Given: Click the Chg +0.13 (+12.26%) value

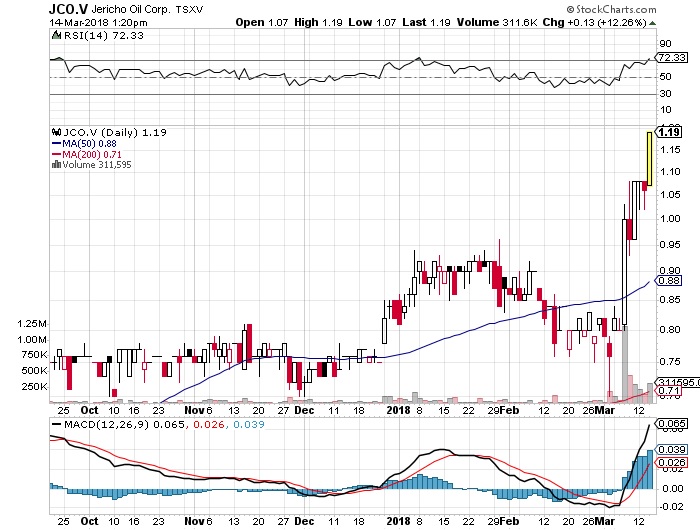Looking at the screenshot, I should point(595,22).
